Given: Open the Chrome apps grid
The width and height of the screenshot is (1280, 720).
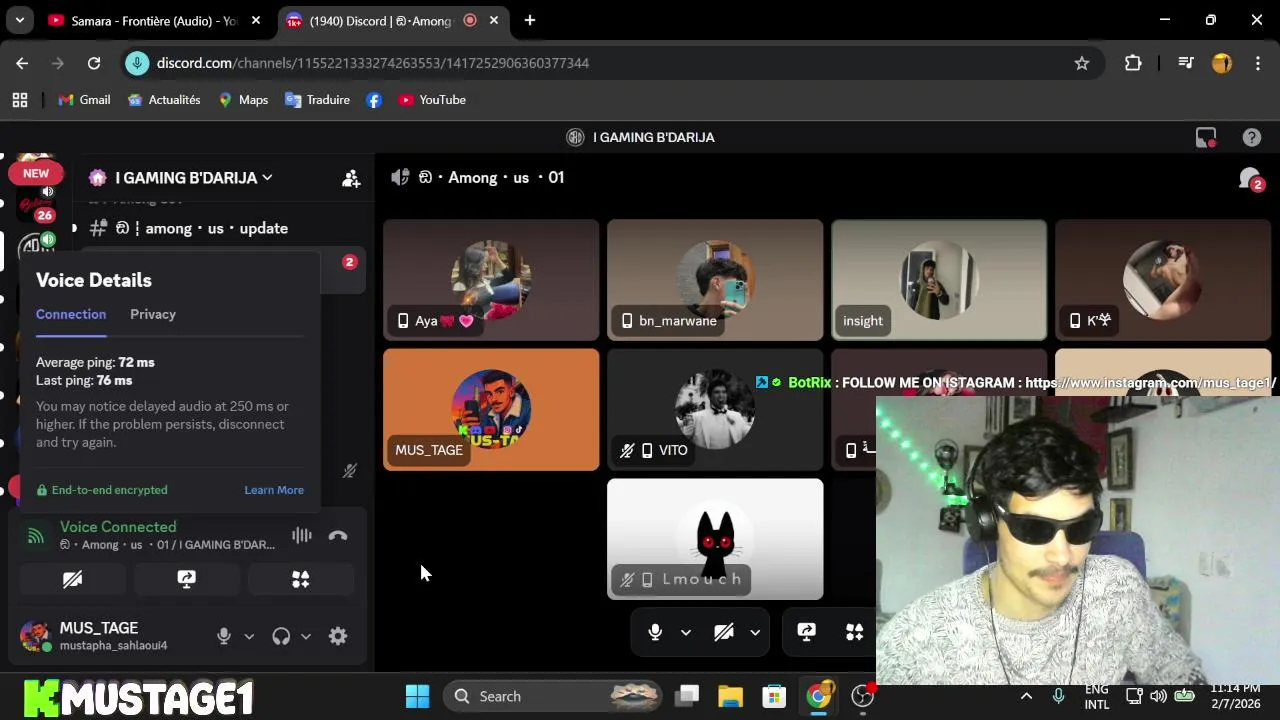Looking at the screenshot, I should (20, 100).
